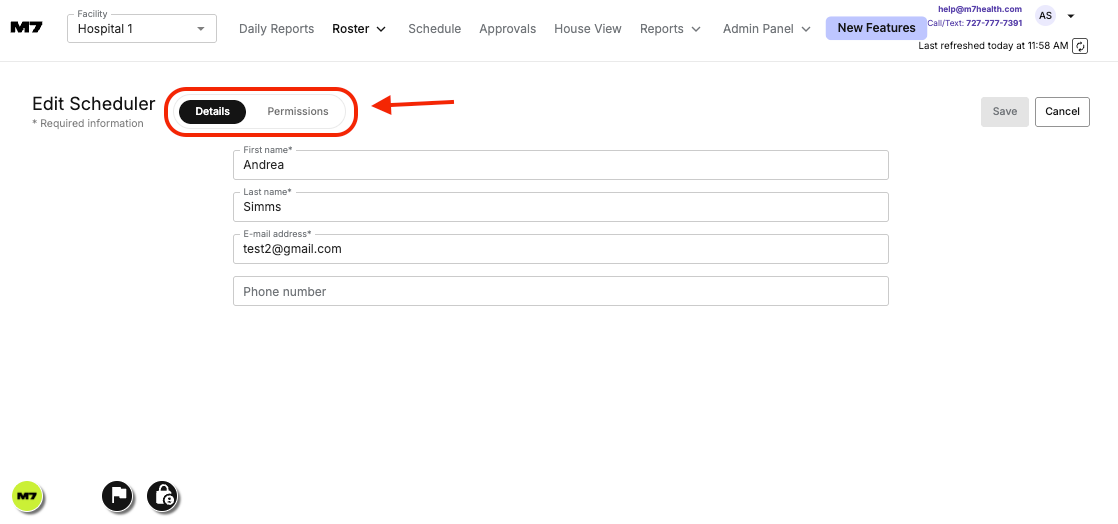This screenshot has height=524, width=1118.
Task: Click into the Phone number field
Action: click(560, 292)
